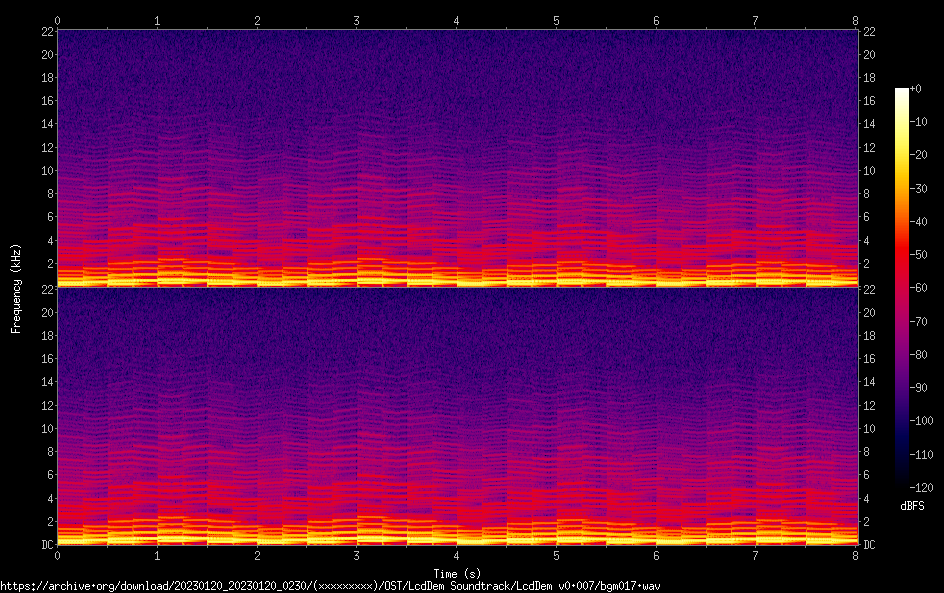Screen dimensions: 944x593
Task: Click the "-60" label on the color scale
Action: [919, 287]
